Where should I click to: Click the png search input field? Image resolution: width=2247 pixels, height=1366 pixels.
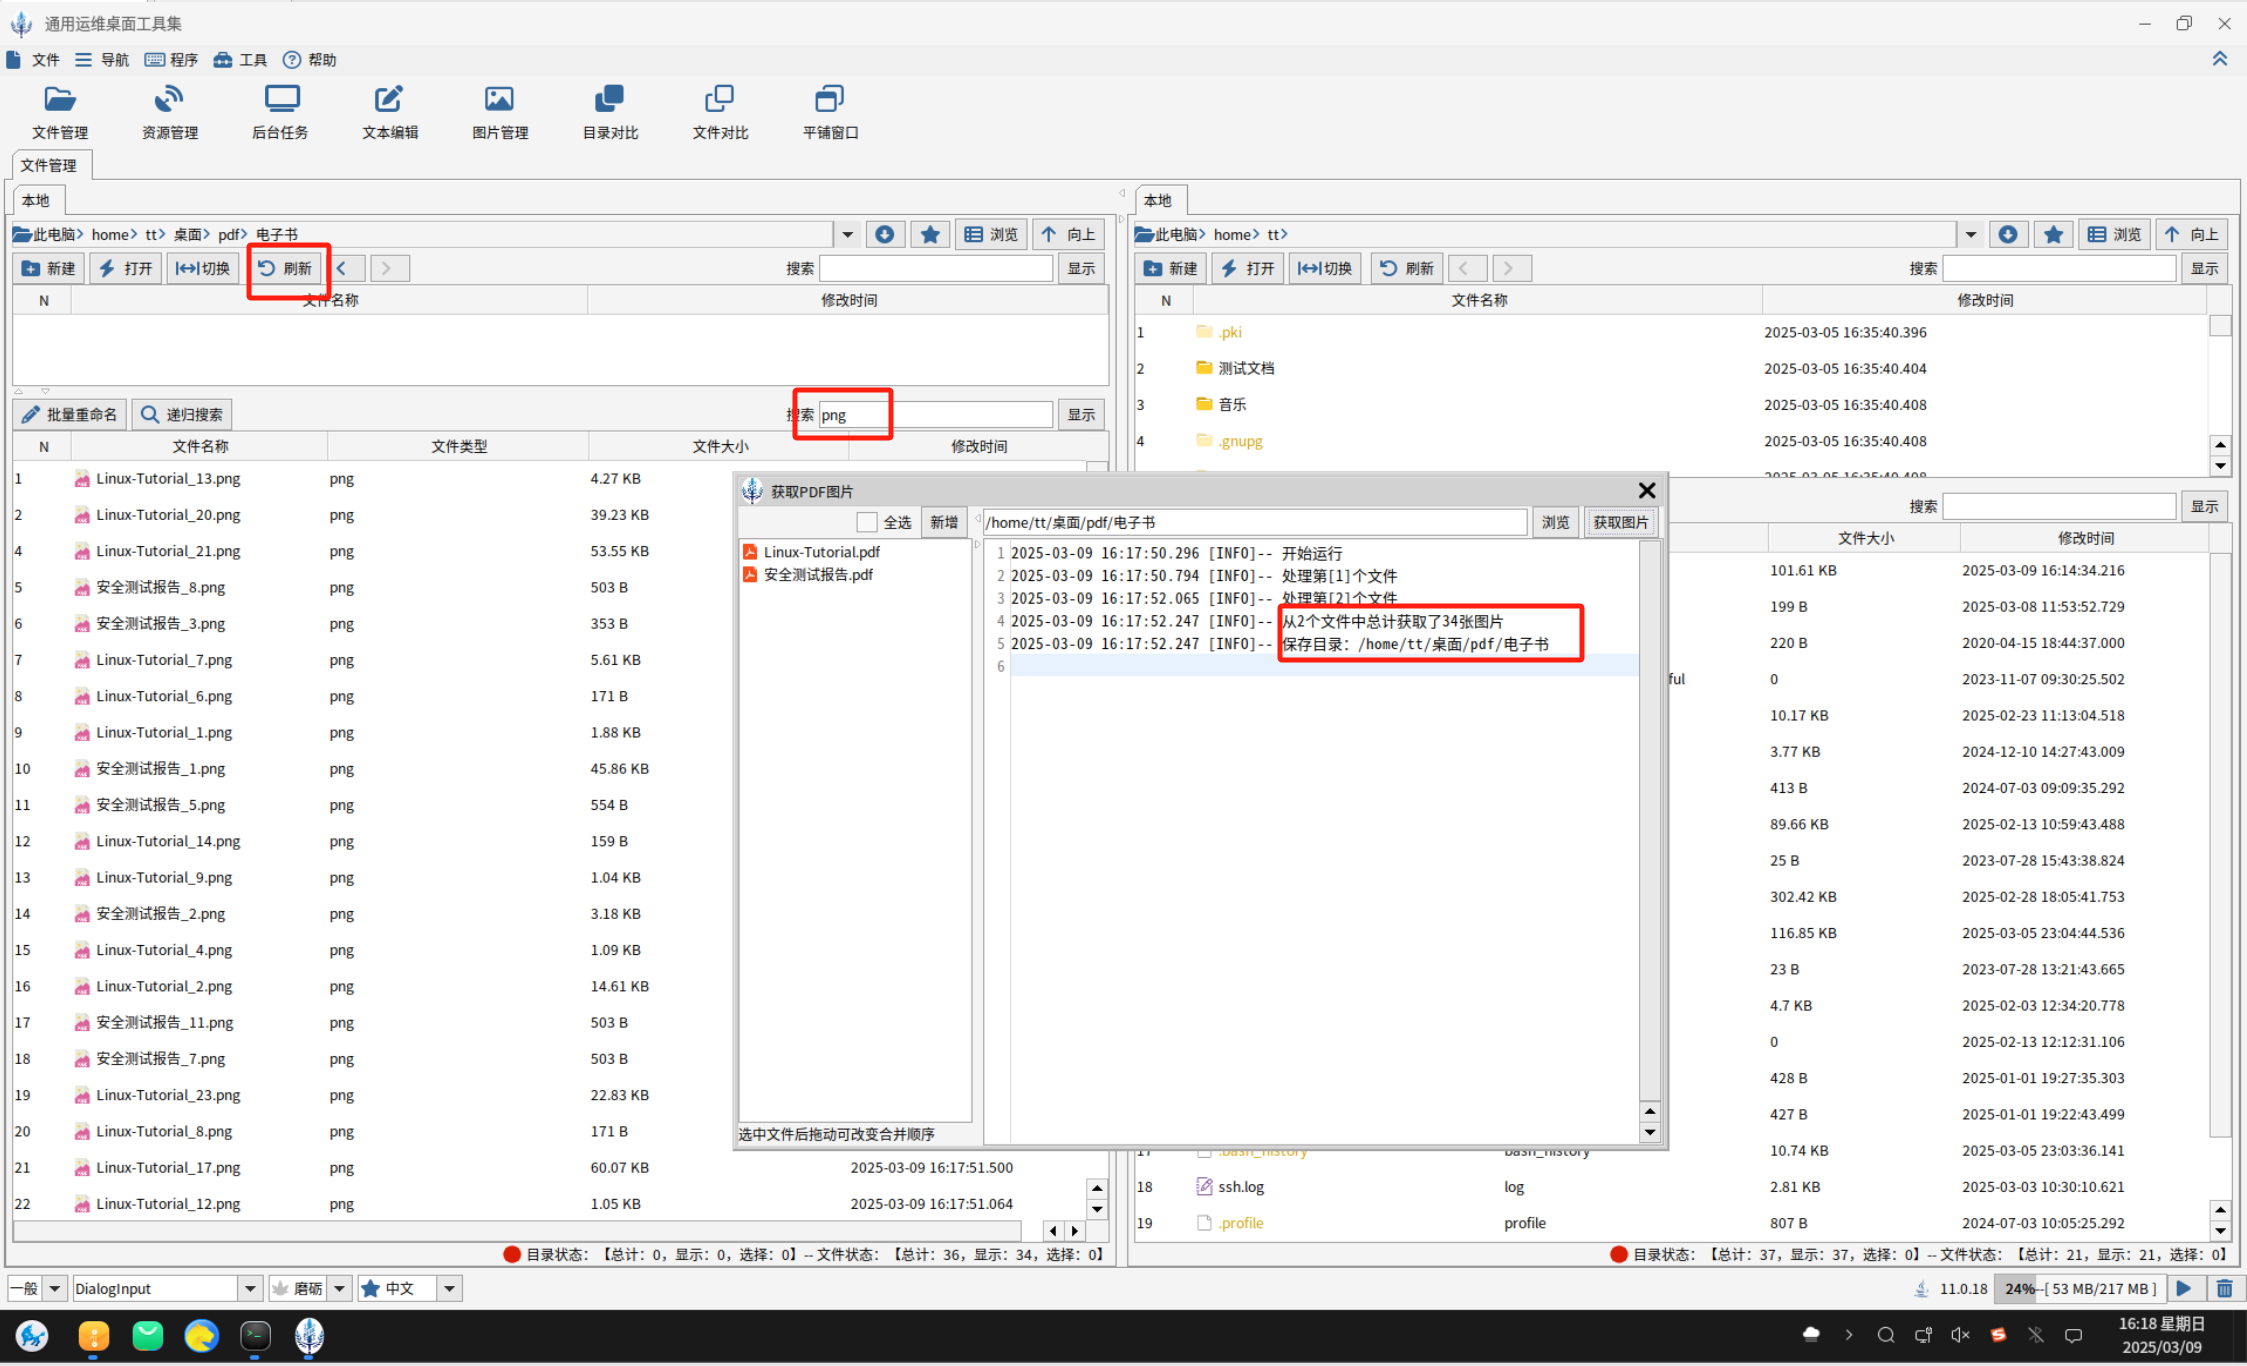pos(934,414)
